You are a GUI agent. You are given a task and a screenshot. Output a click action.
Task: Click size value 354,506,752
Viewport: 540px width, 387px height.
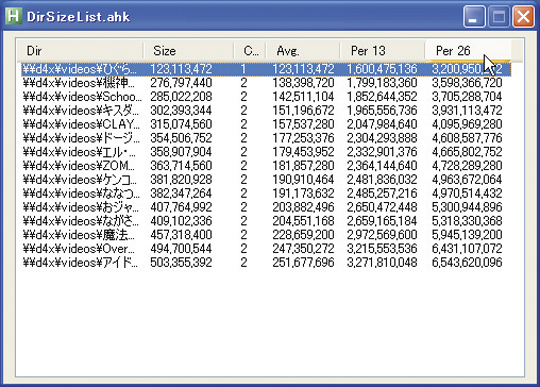coord(181,138)
